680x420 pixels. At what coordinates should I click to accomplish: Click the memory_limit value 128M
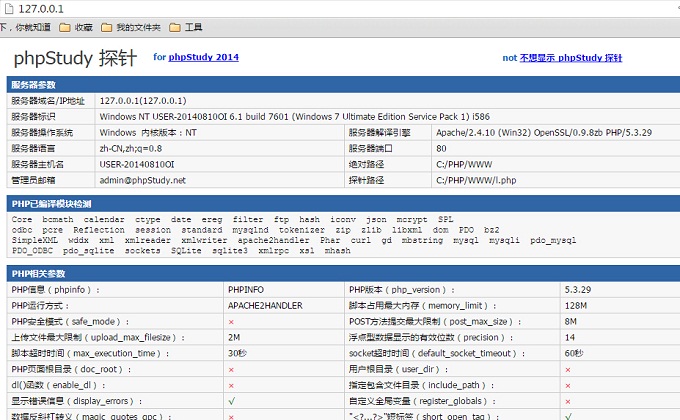(575, 306)
